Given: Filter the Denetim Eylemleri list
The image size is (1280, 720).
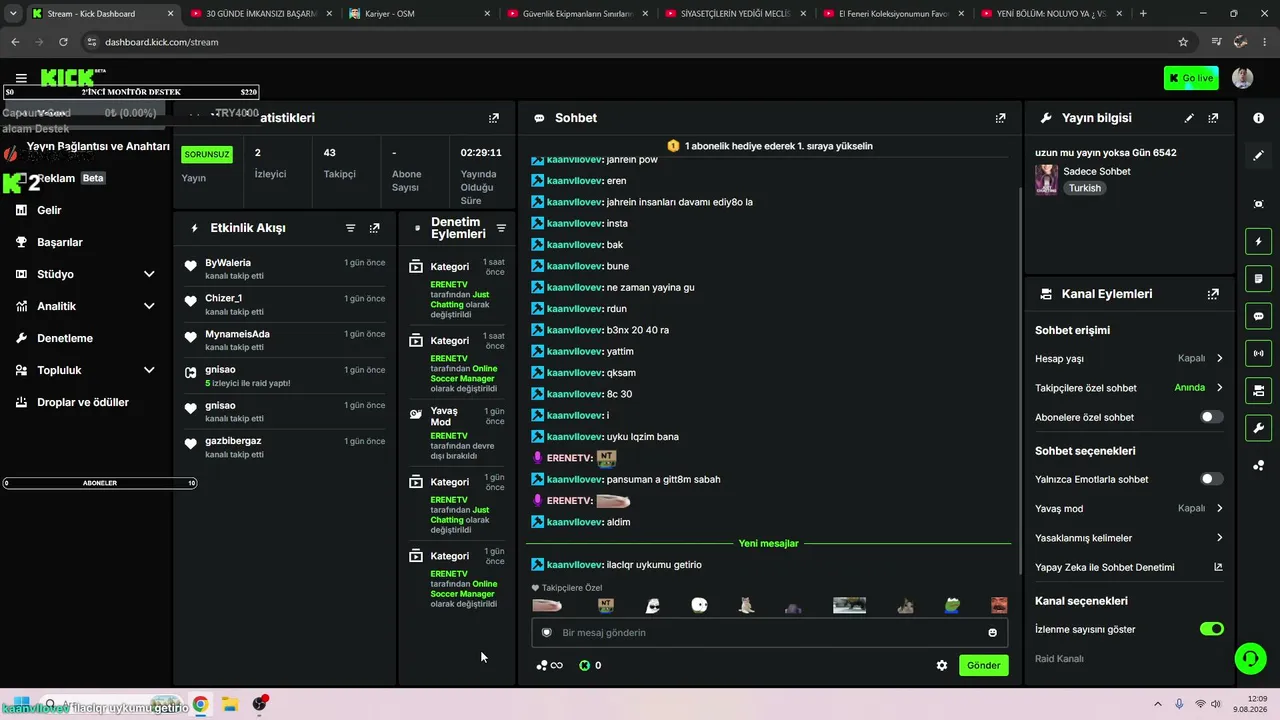Looking at the screenshot, I should coord(501,228).
